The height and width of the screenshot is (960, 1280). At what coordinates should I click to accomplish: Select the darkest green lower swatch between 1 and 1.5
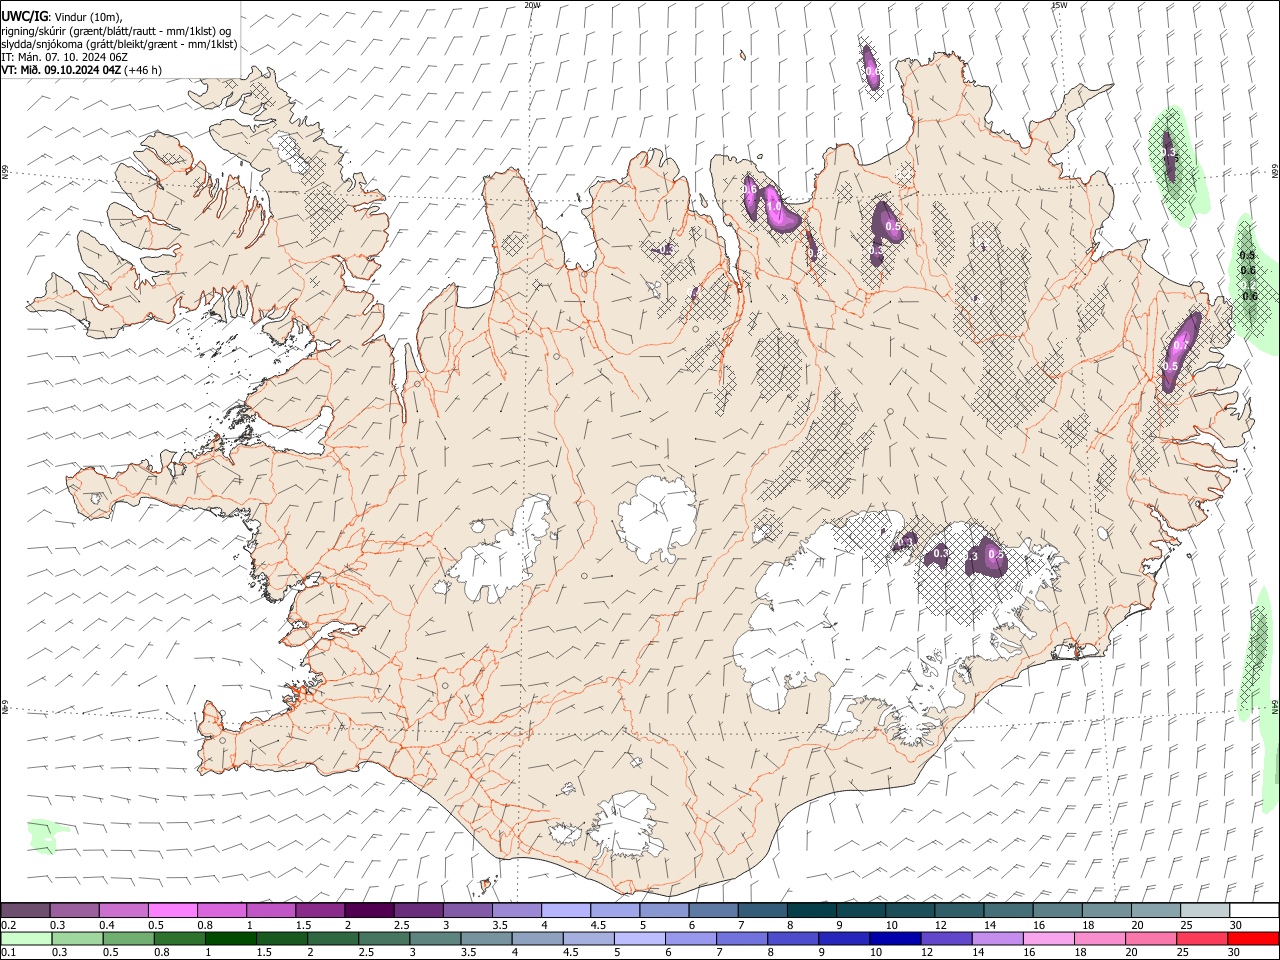pyautogui.click(x=230, y=938)
